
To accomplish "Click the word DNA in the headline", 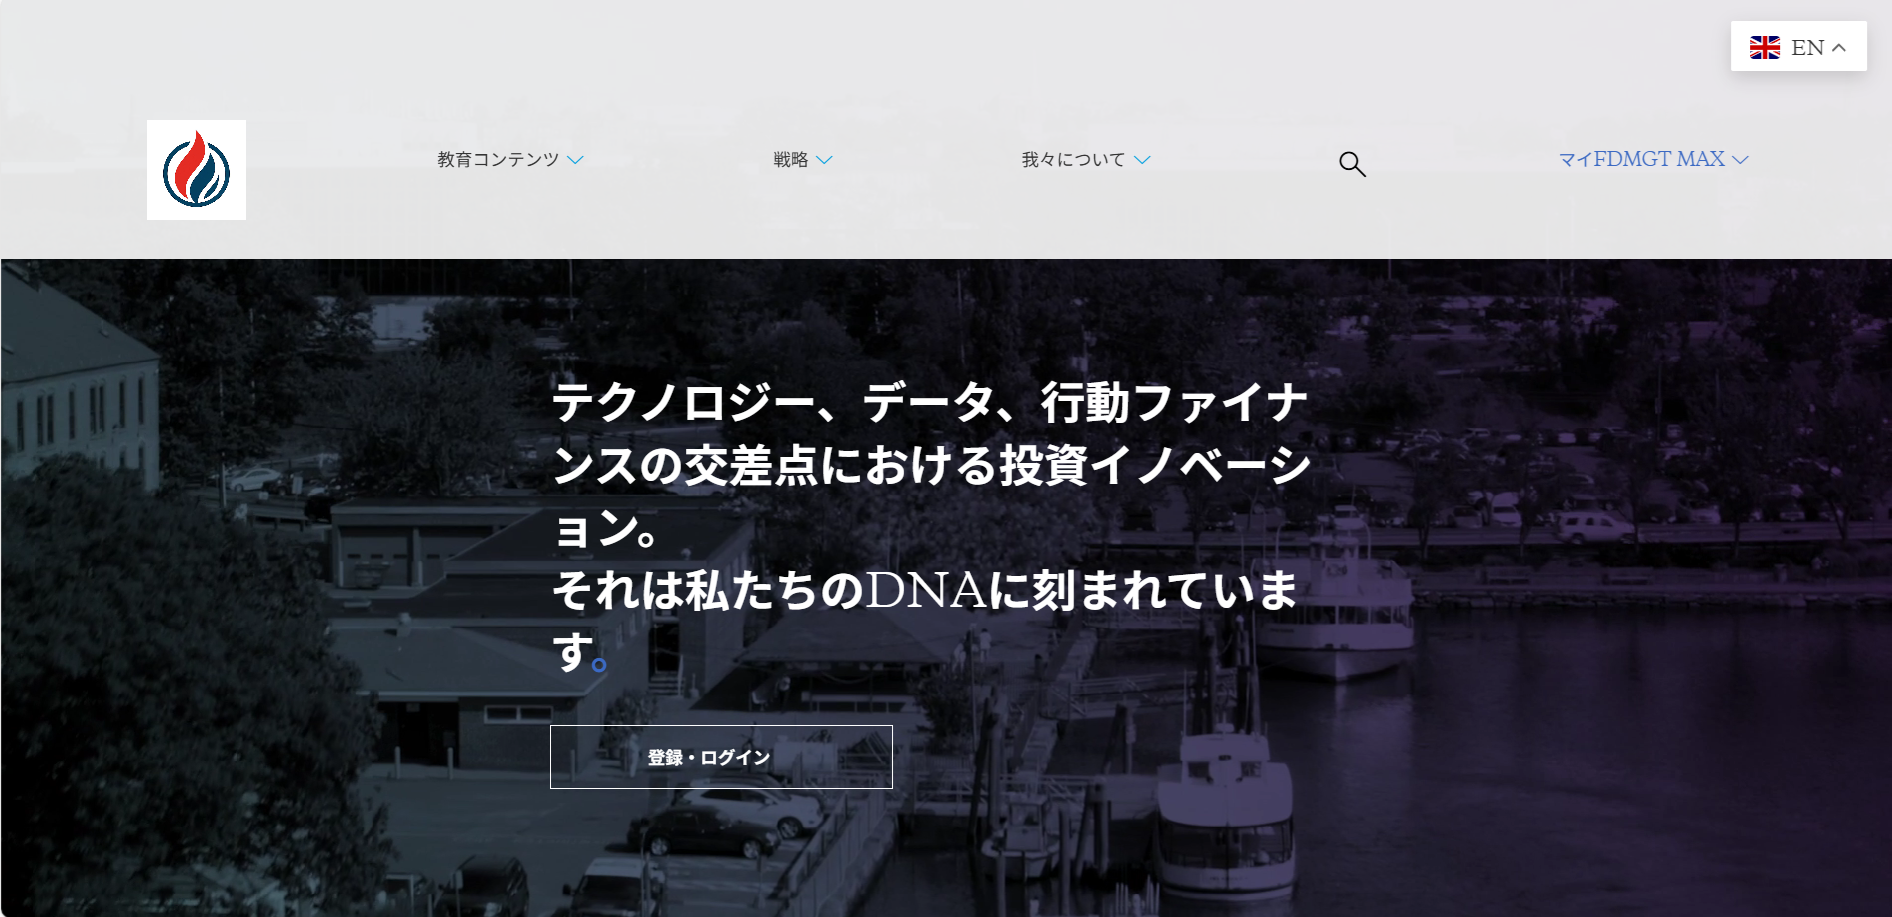I will coord(926,590).
